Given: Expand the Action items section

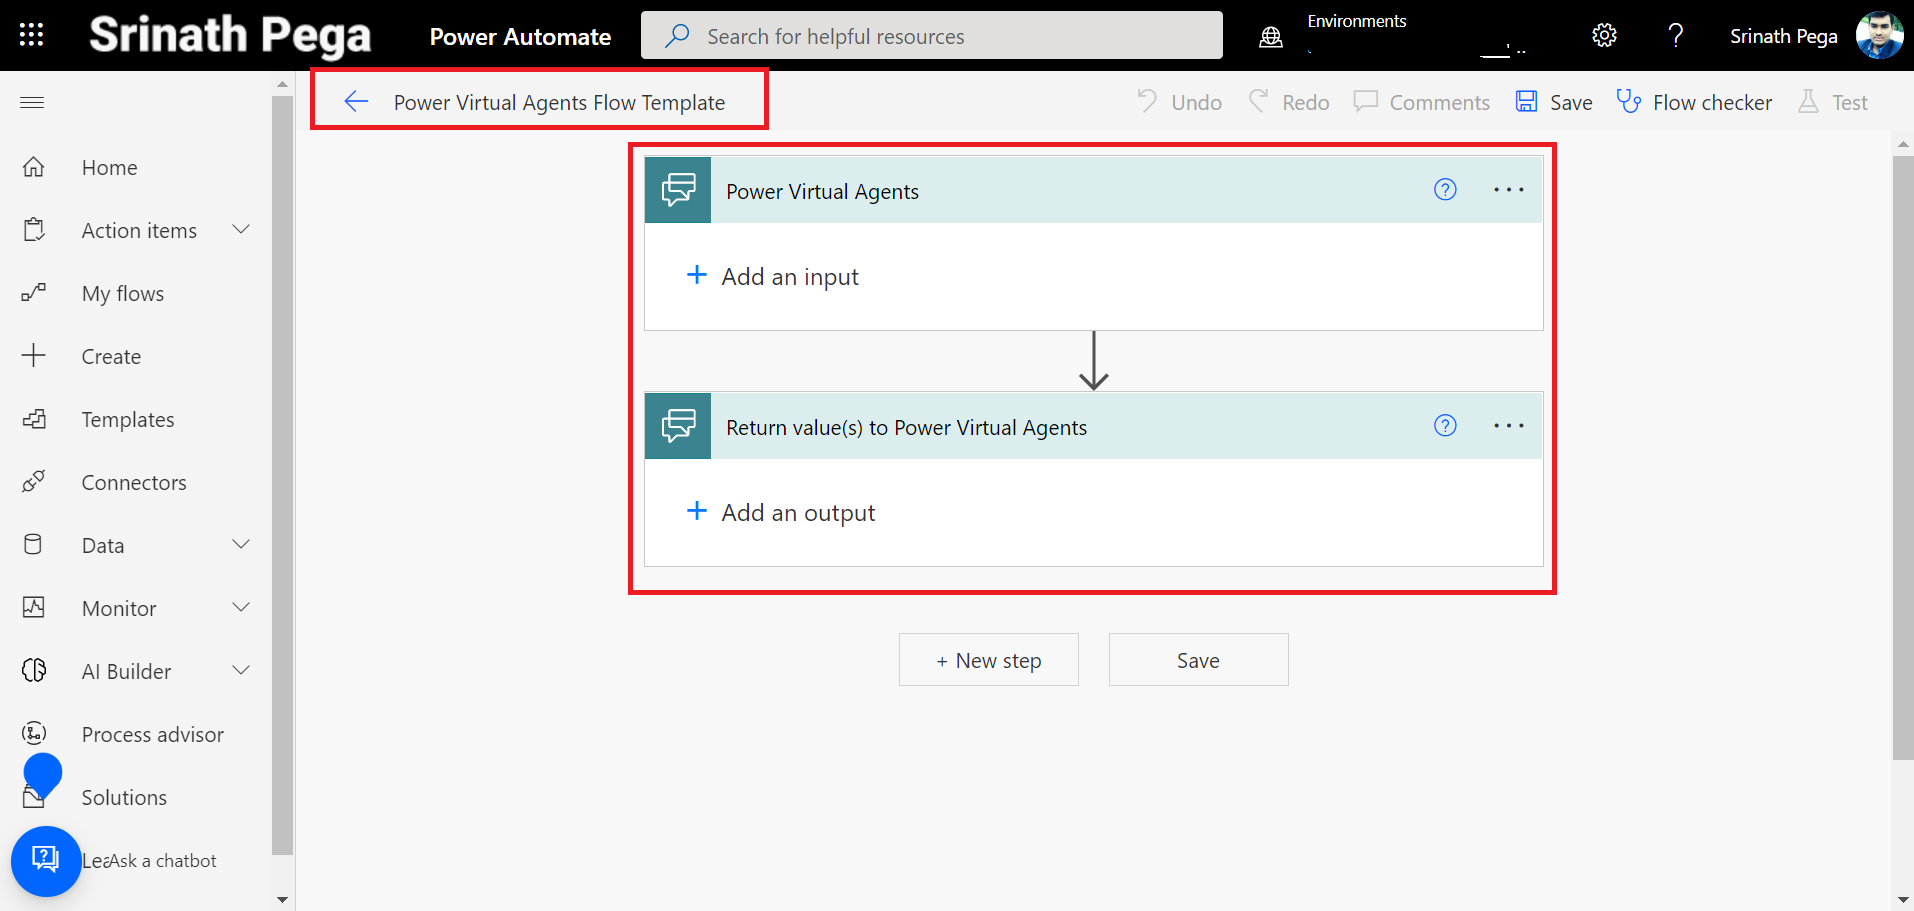Looking at the screenshot, I should click(241, 230).
